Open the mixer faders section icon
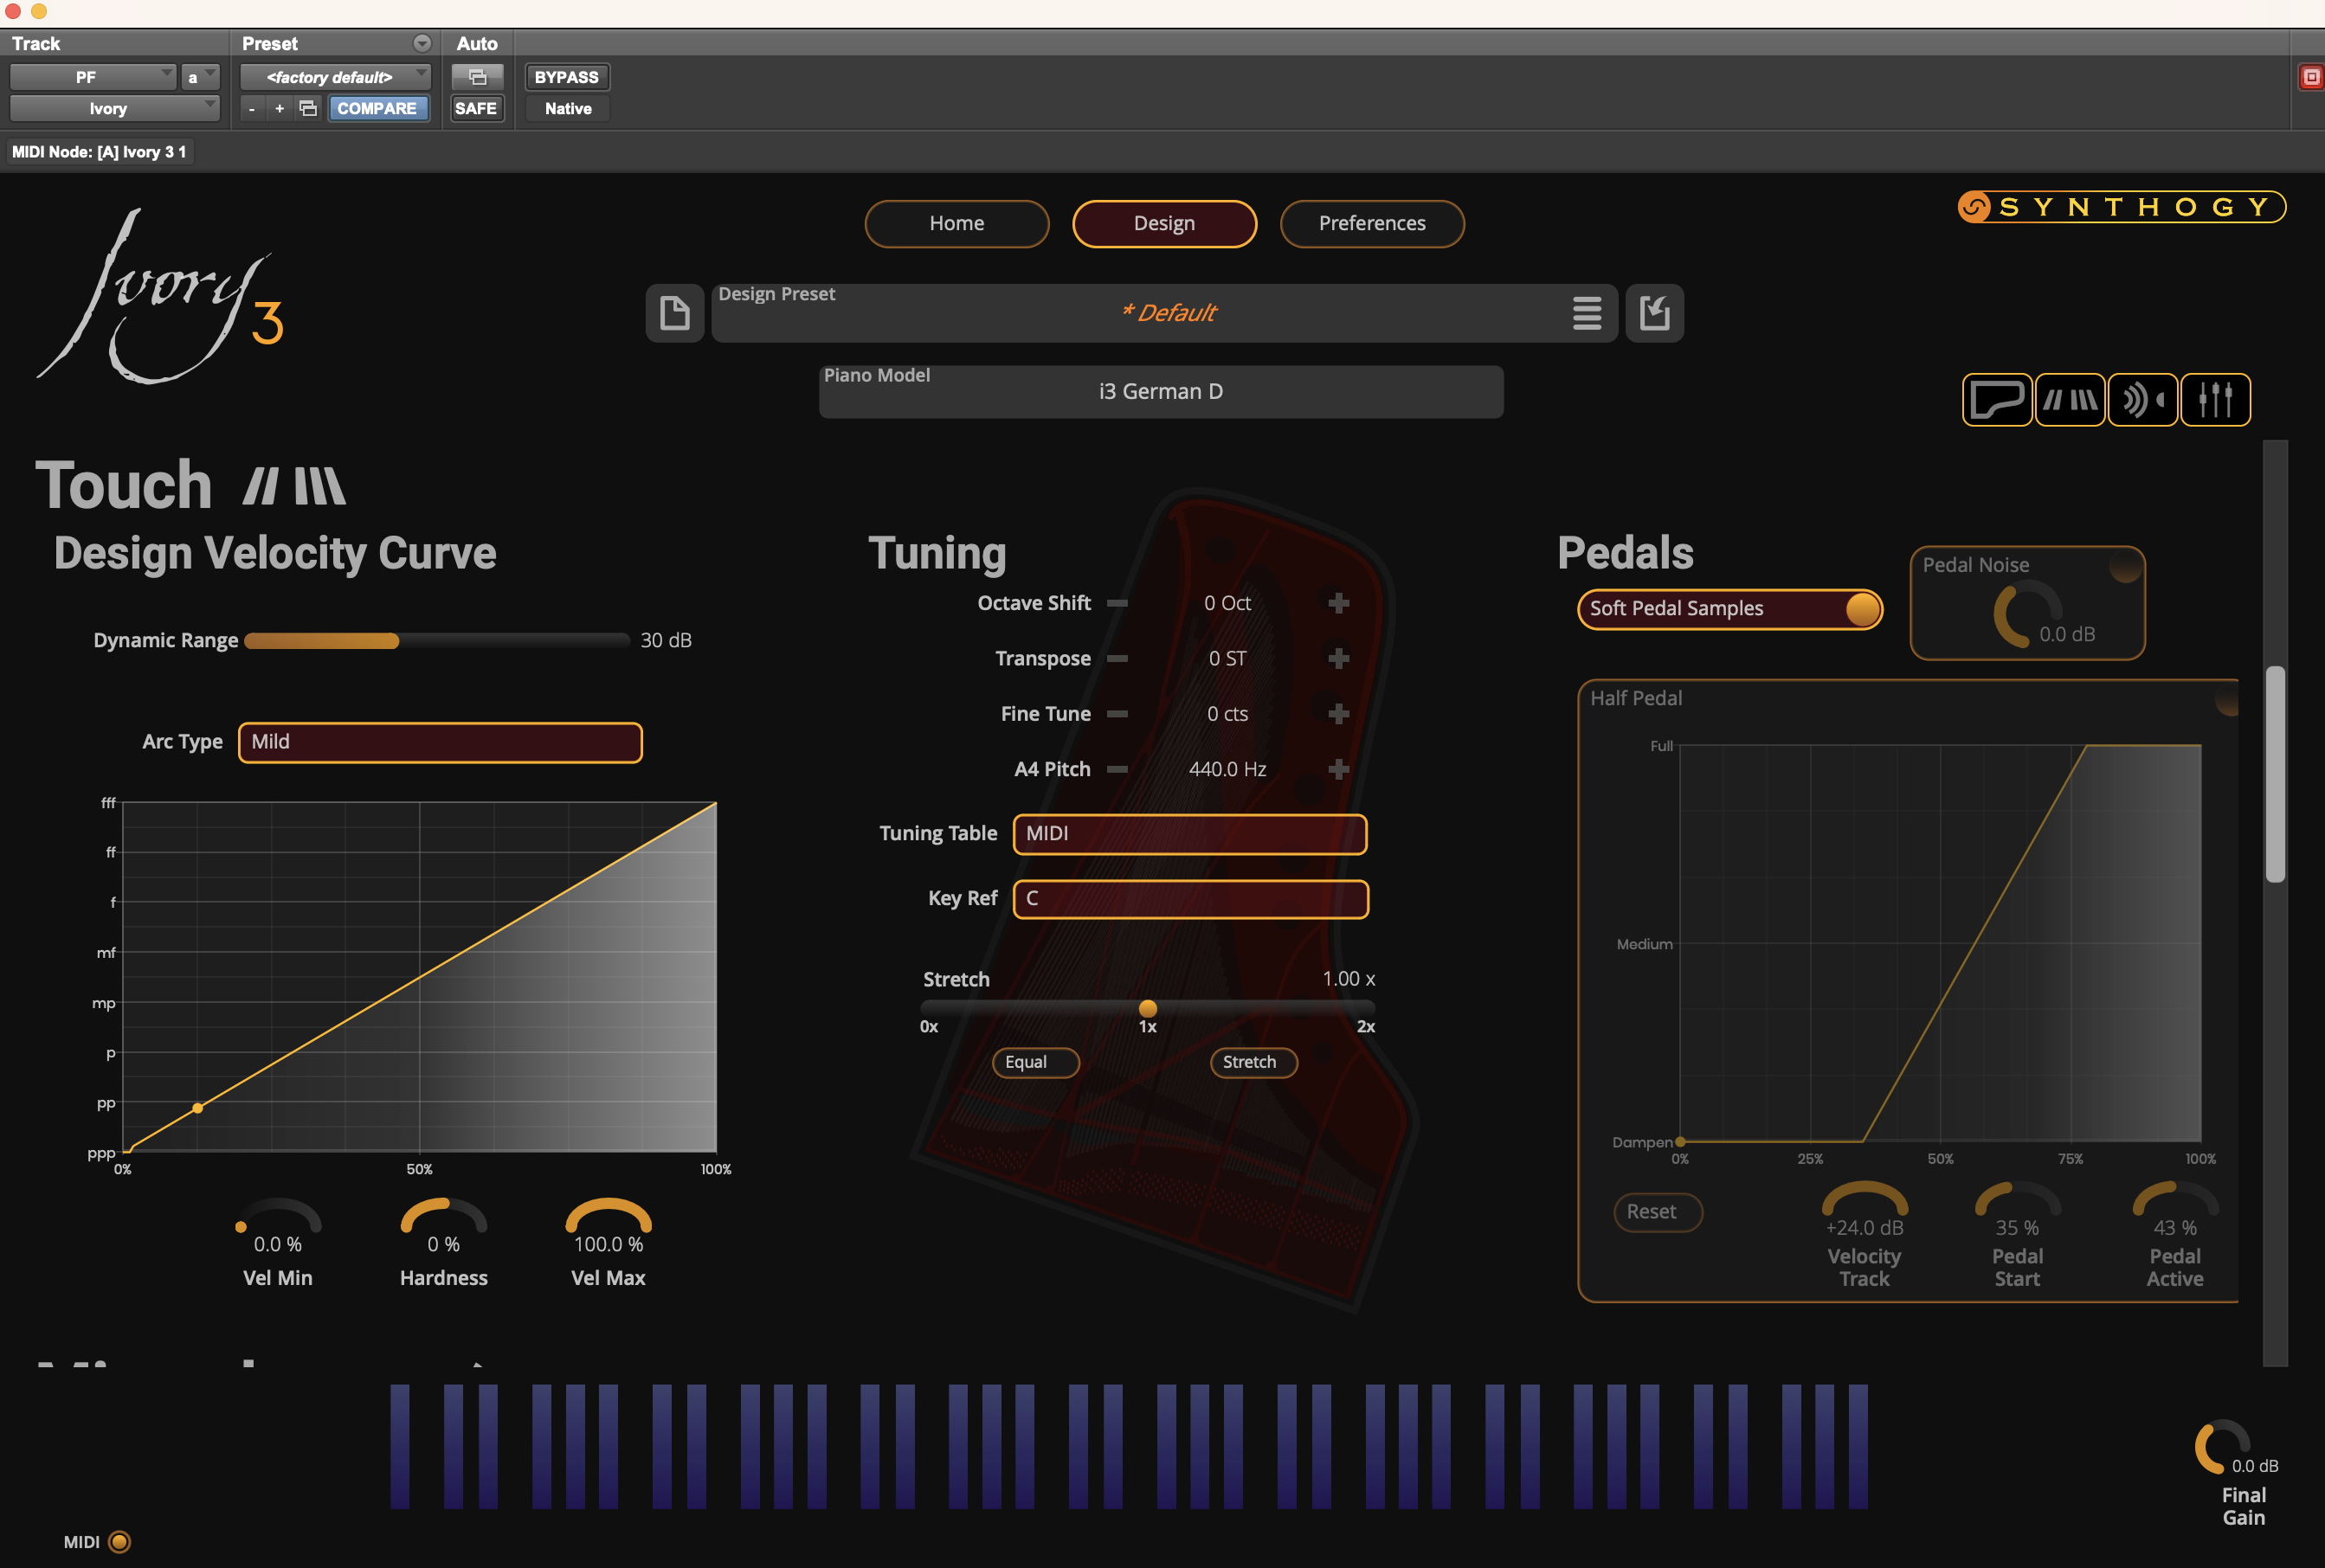This screenshot has height=1568, width=2325. coord(2216,400)
